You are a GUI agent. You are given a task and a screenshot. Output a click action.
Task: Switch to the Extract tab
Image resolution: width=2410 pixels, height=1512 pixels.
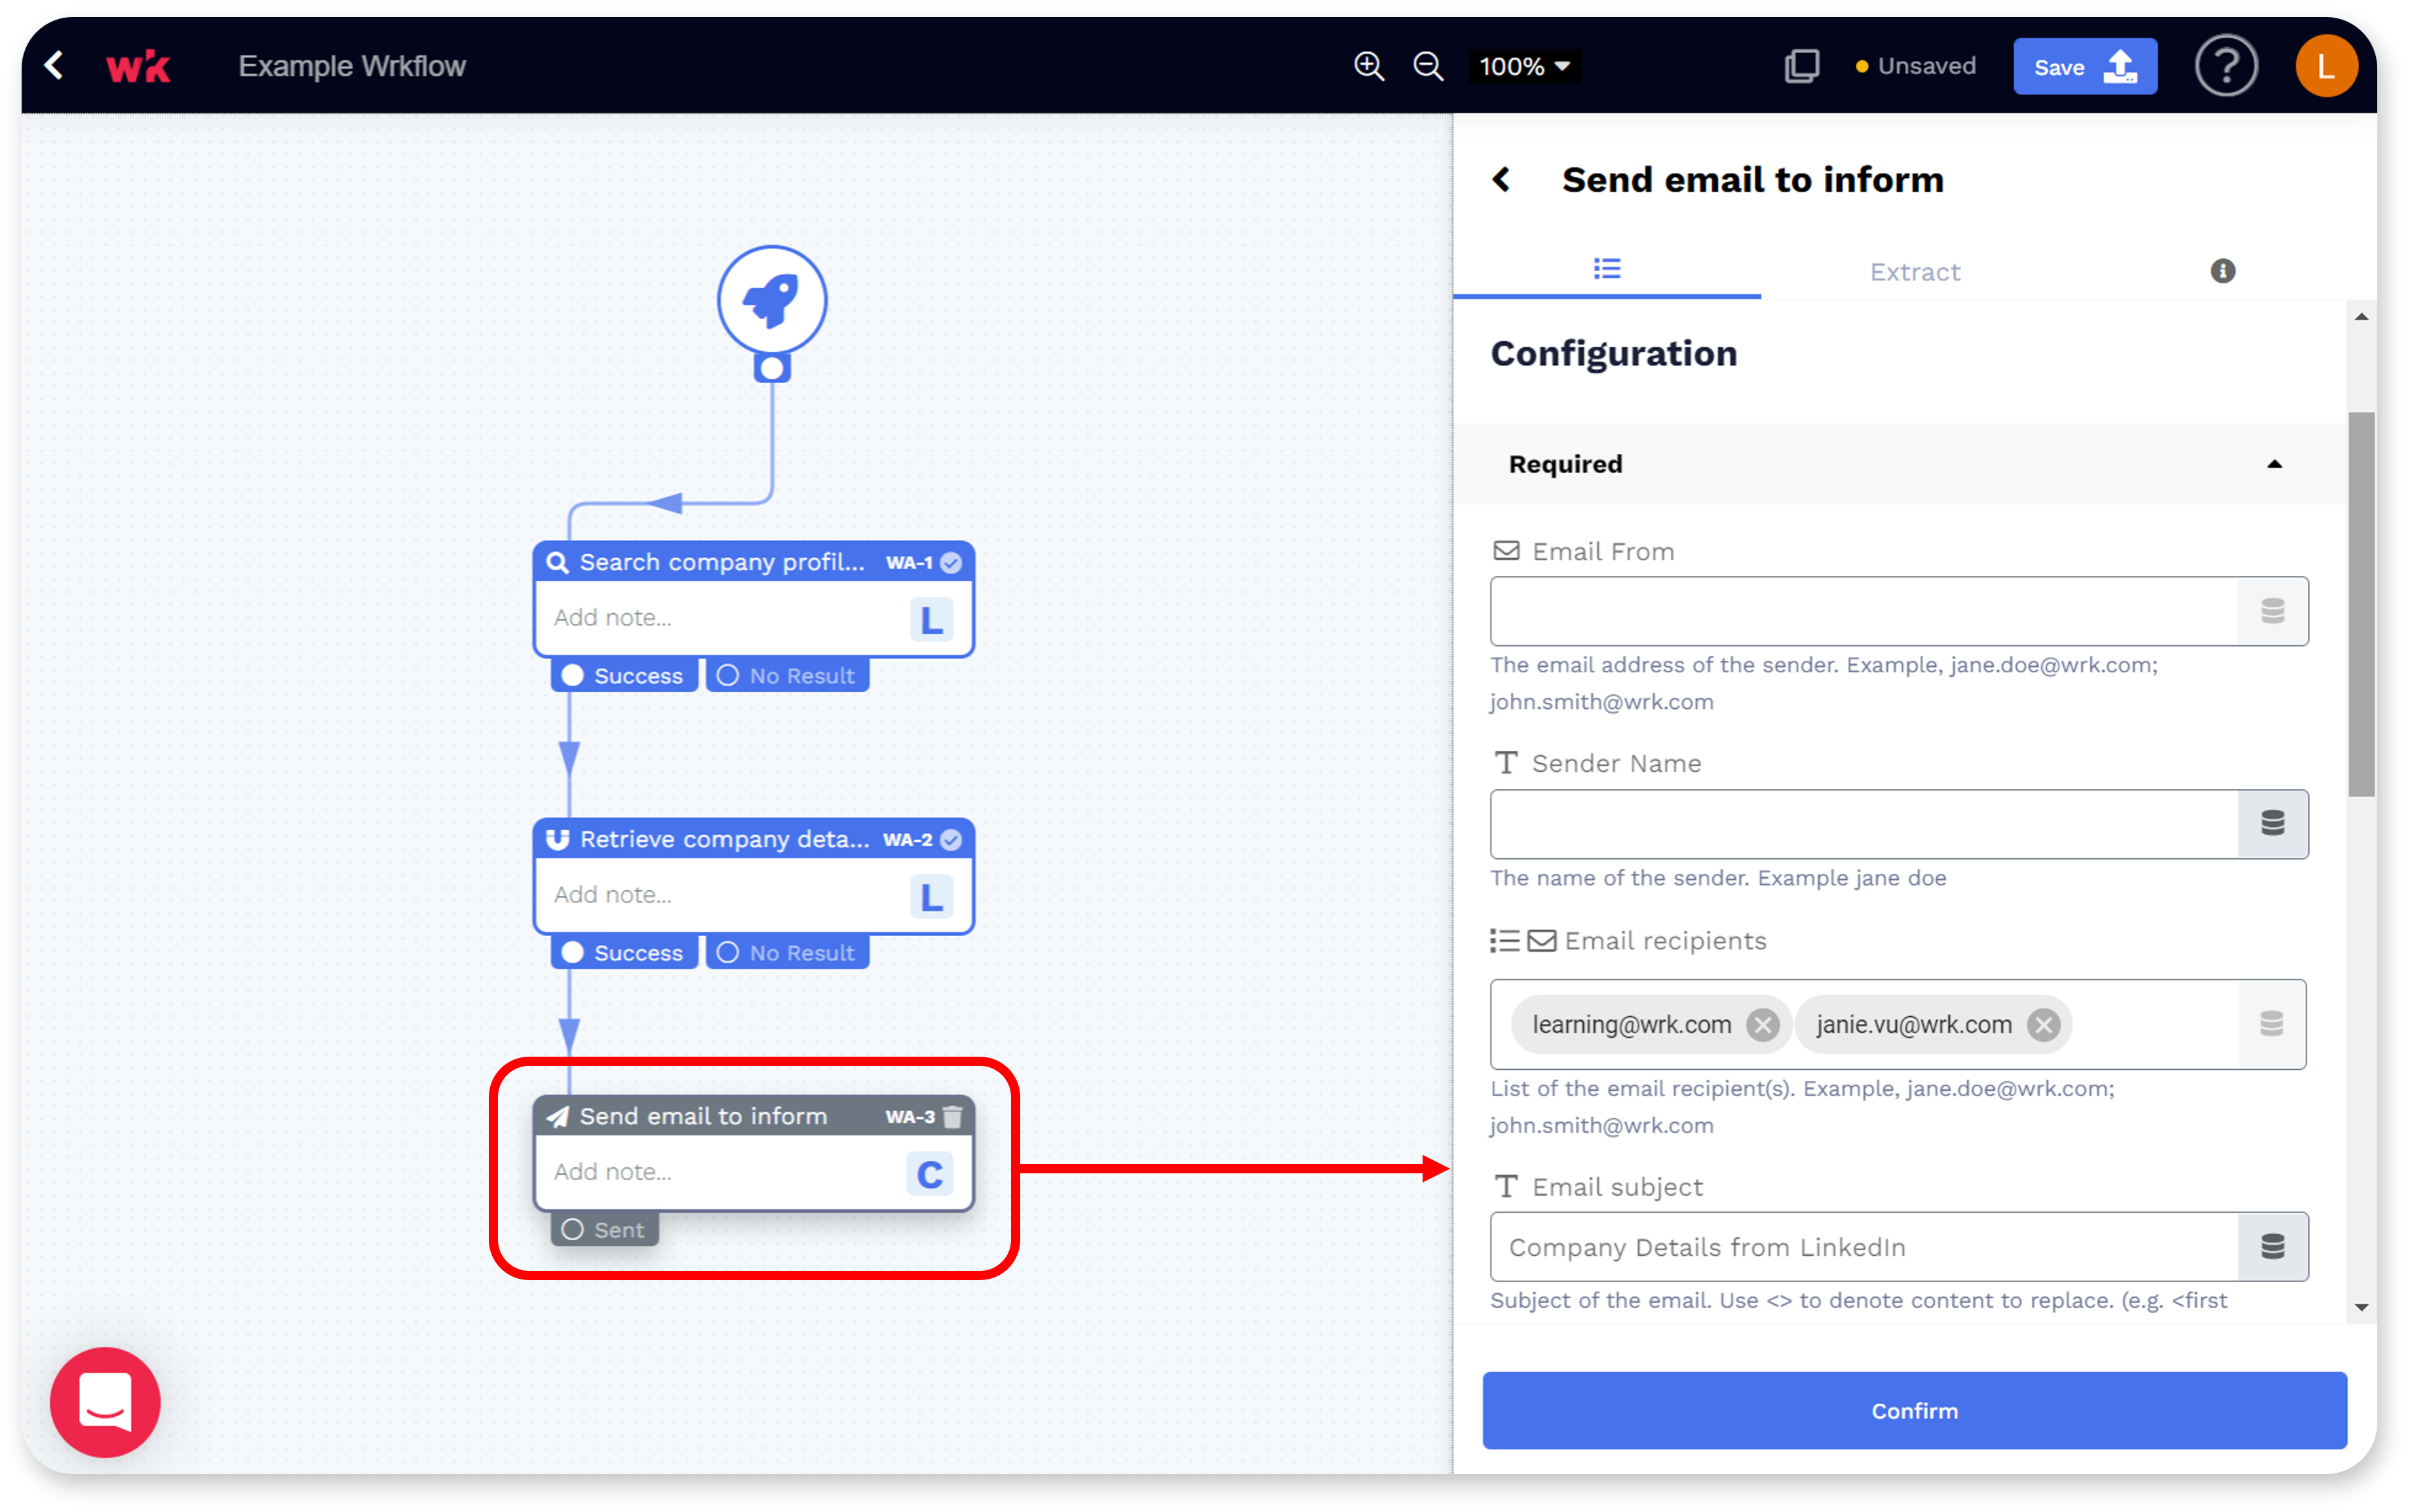(1914, 272)
